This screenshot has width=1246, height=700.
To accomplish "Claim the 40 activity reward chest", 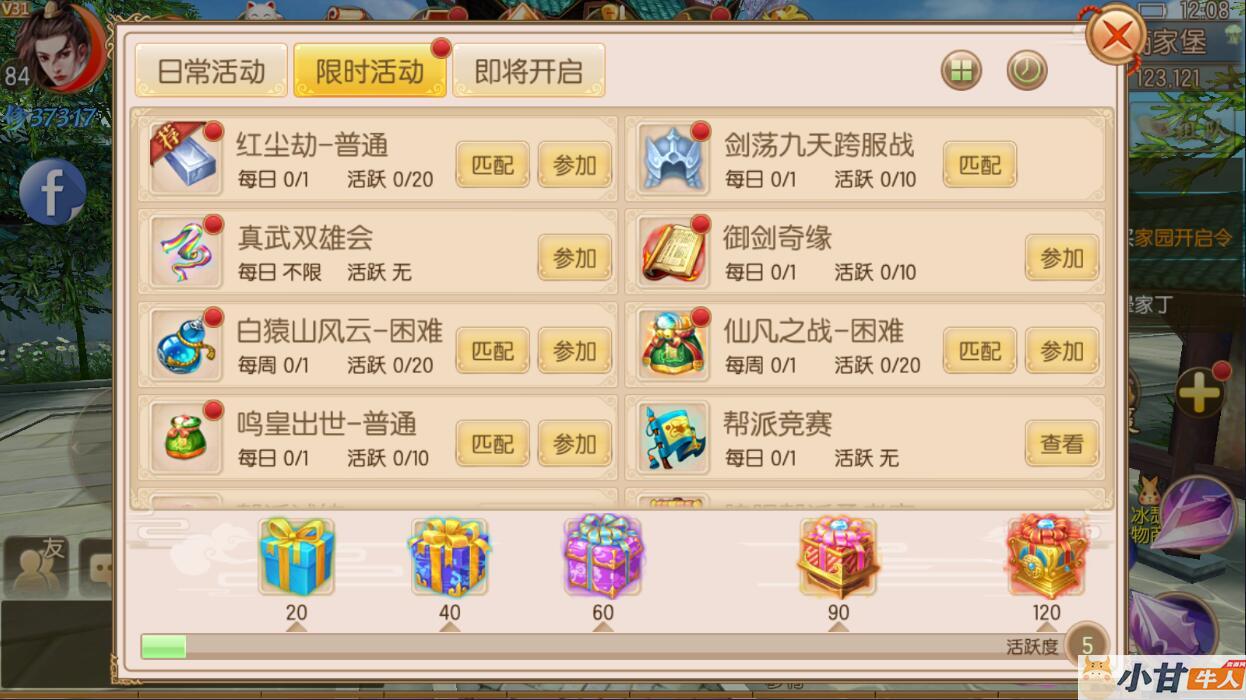I will (449, 556).
